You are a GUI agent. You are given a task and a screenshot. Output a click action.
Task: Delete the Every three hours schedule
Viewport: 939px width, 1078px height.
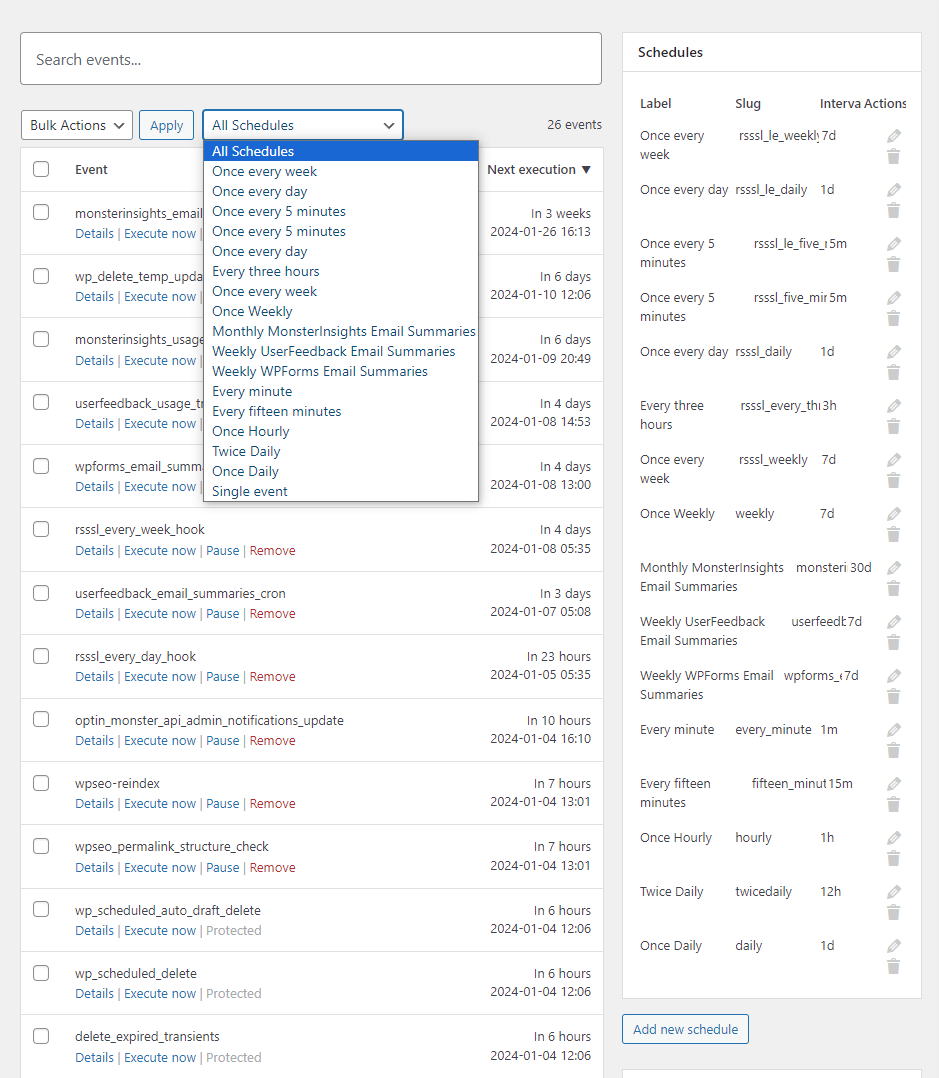coord(894,426)
